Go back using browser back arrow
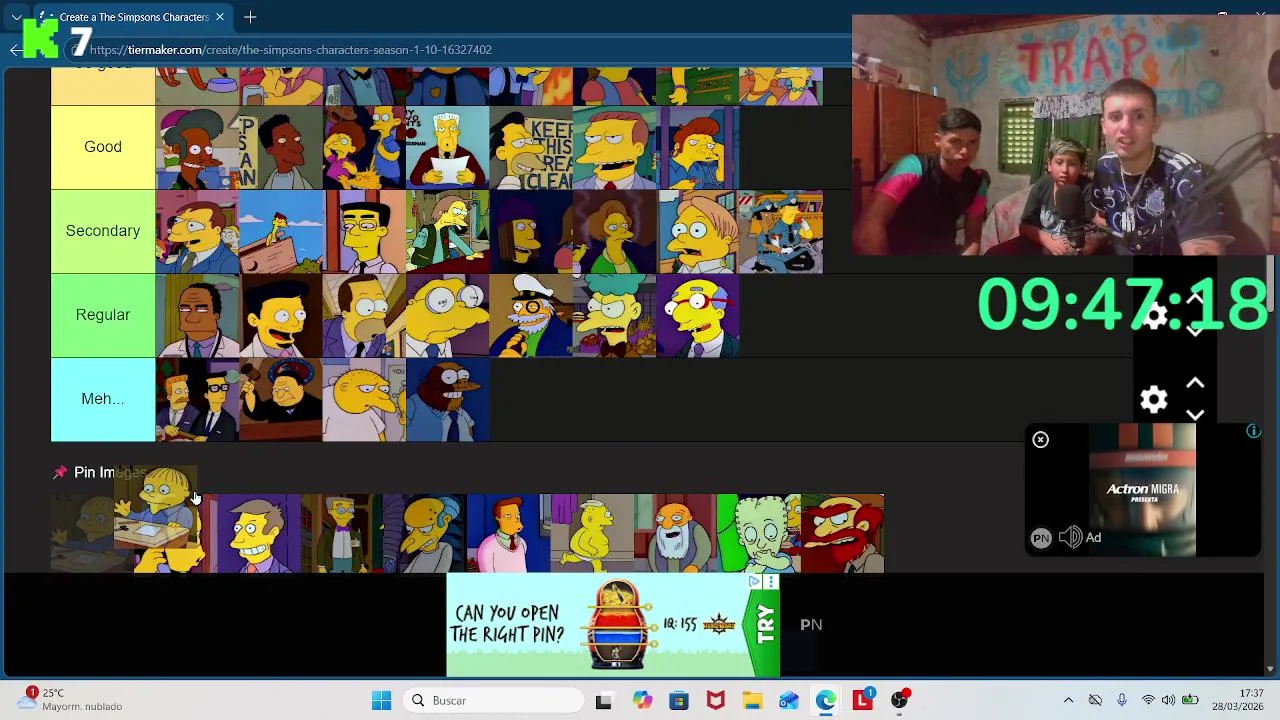Image resolution: width=1280 pixels, height=720 pixels. 15,50
